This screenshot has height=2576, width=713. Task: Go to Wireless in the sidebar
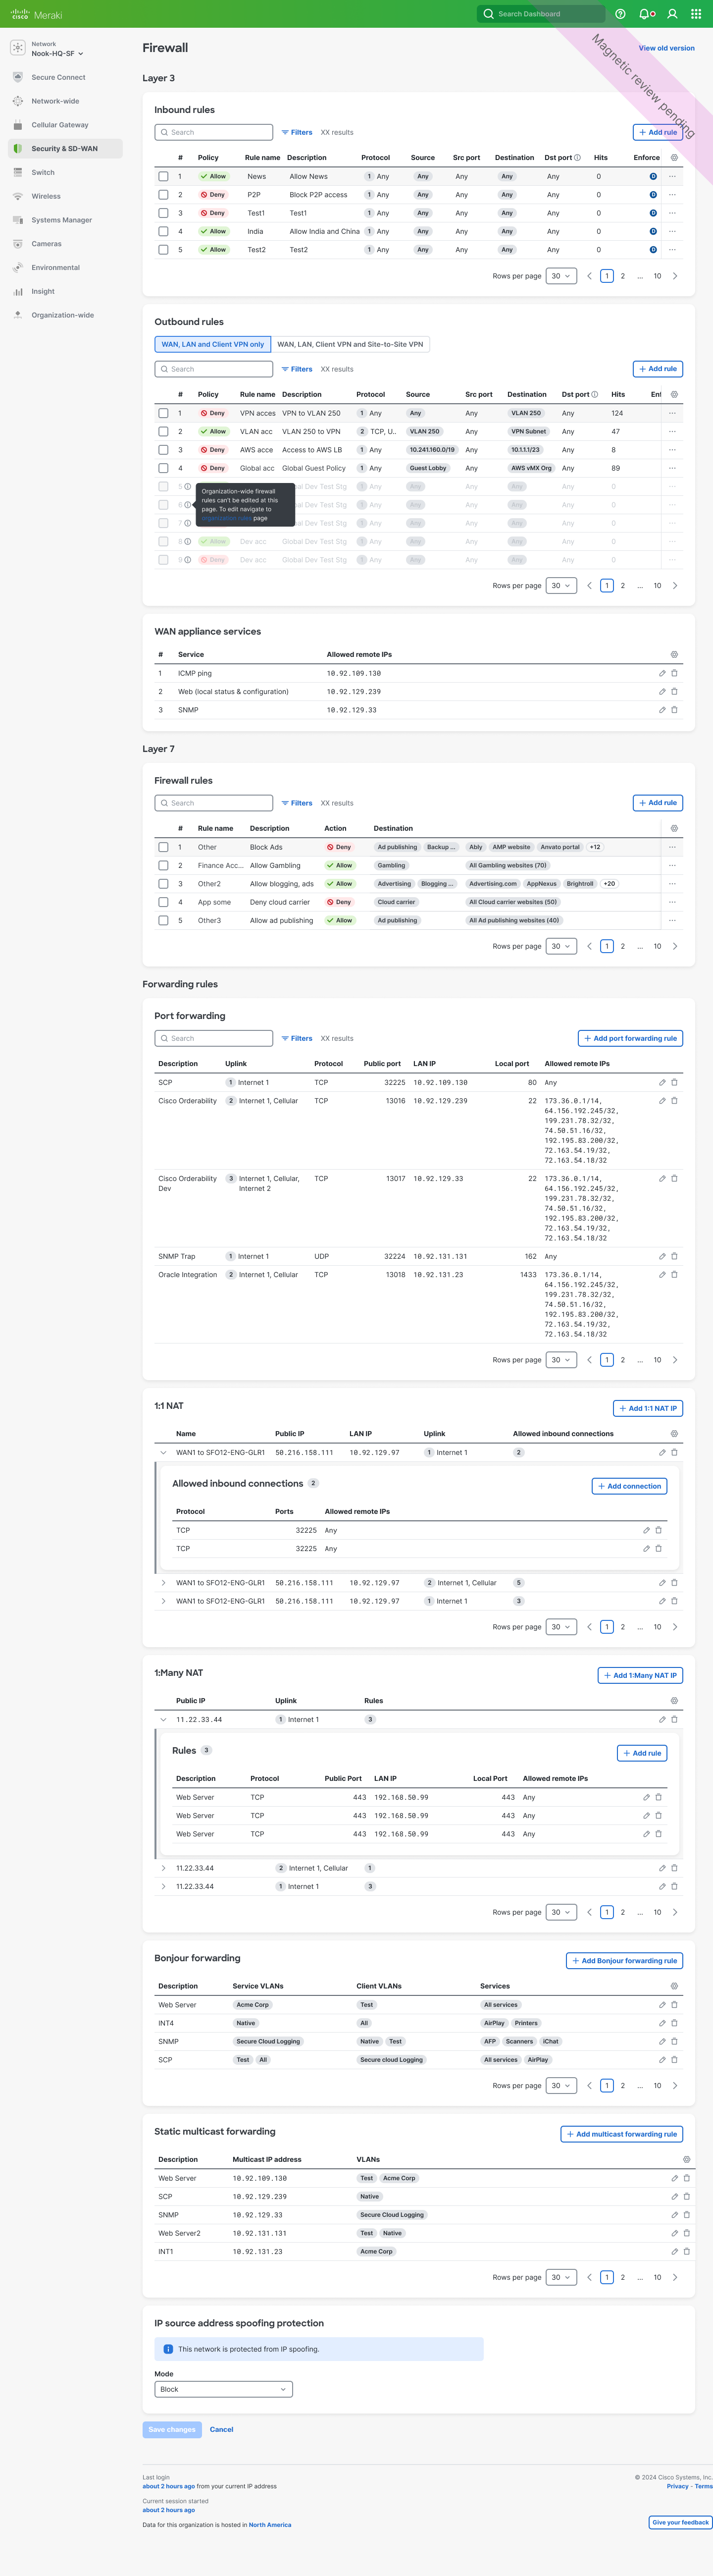pos(65,196)
